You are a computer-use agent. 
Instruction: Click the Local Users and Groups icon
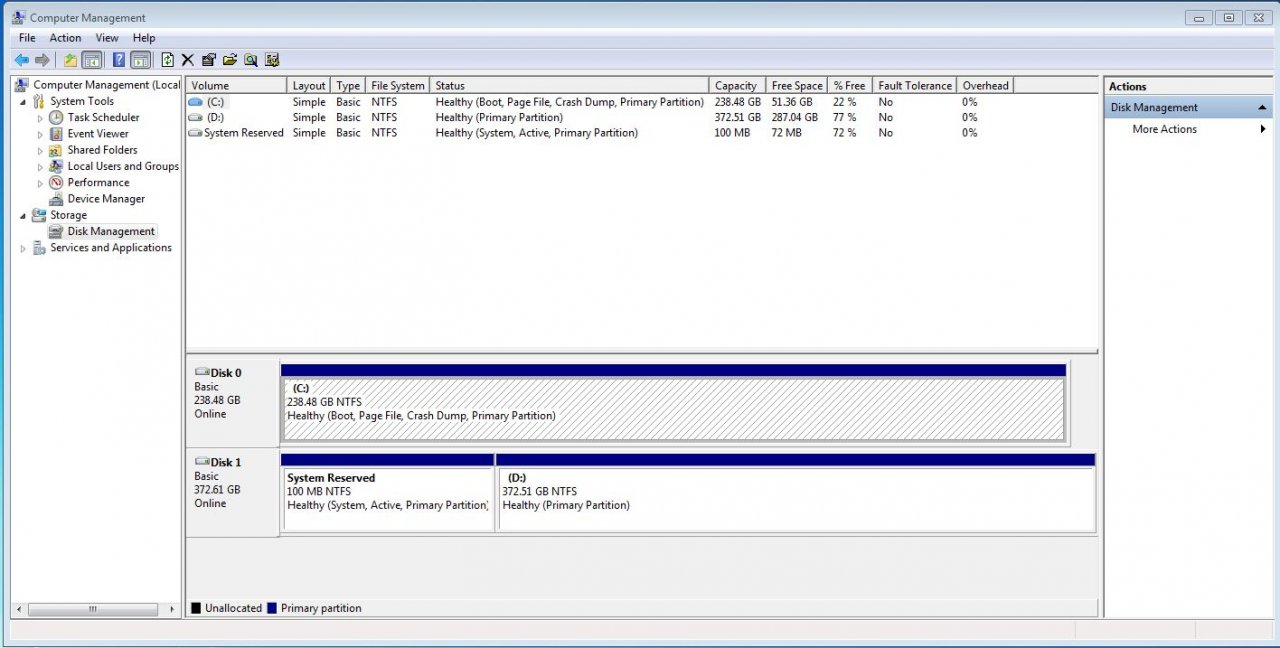56,167
